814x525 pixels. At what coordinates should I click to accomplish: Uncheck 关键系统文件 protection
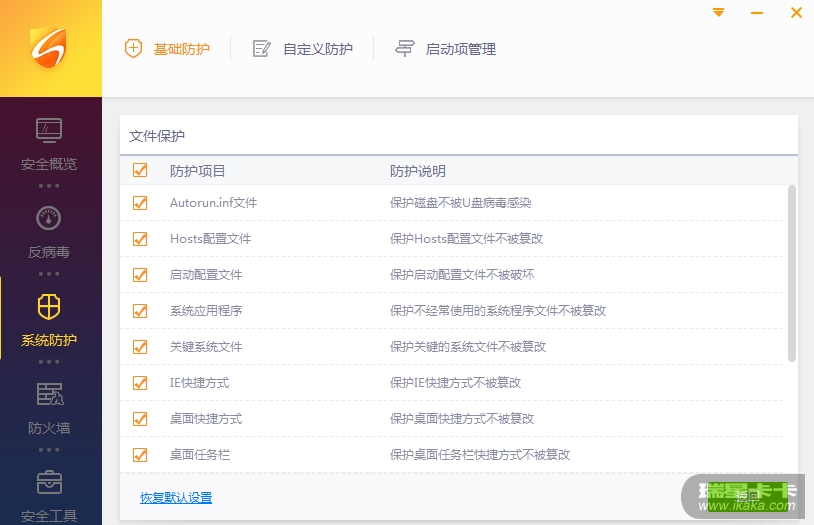tap(140, 346)
